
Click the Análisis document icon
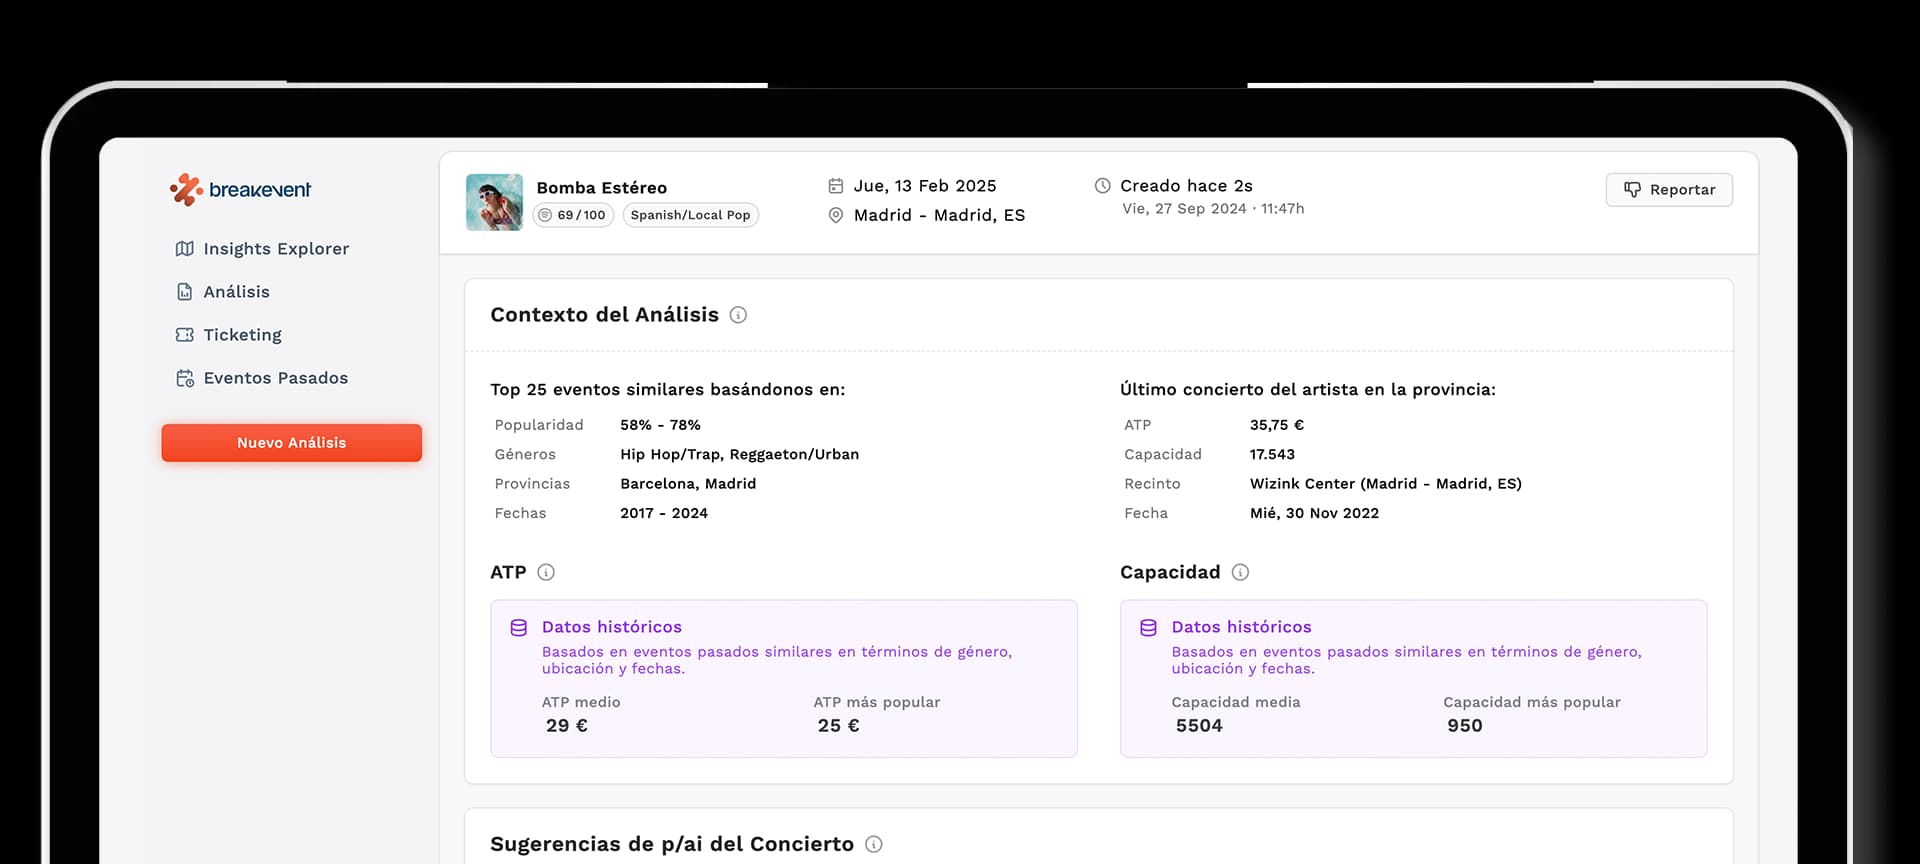[185, 292]
